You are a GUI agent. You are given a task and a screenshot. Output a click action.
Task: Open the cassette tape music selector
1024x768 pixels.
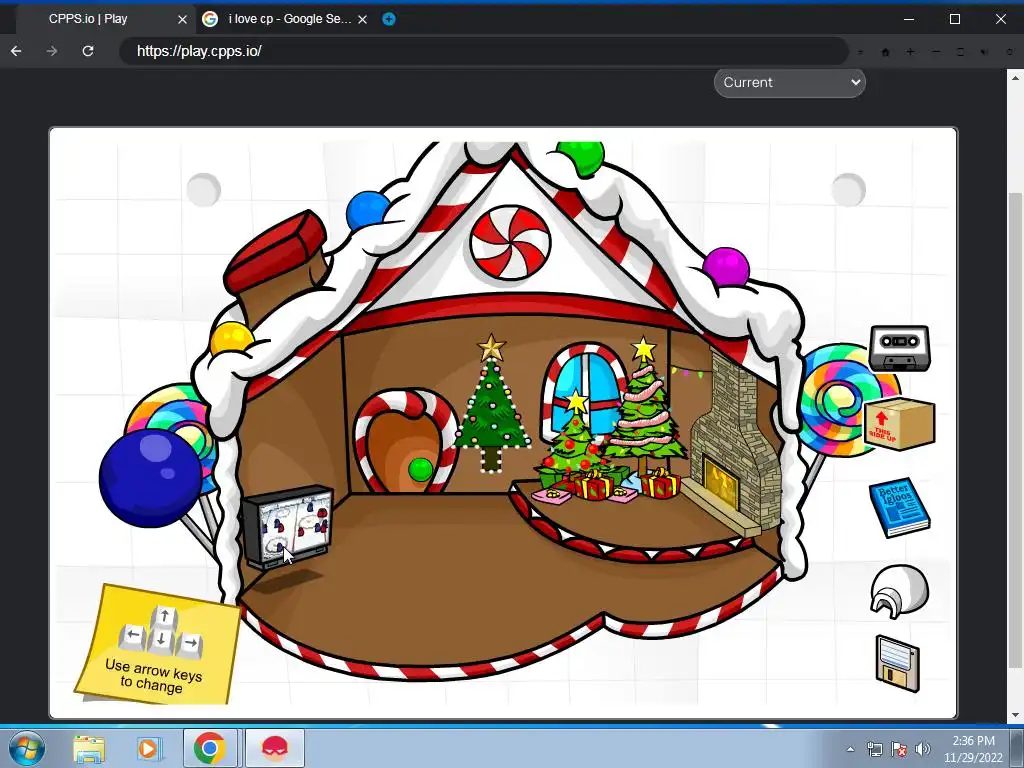[899, 348]
